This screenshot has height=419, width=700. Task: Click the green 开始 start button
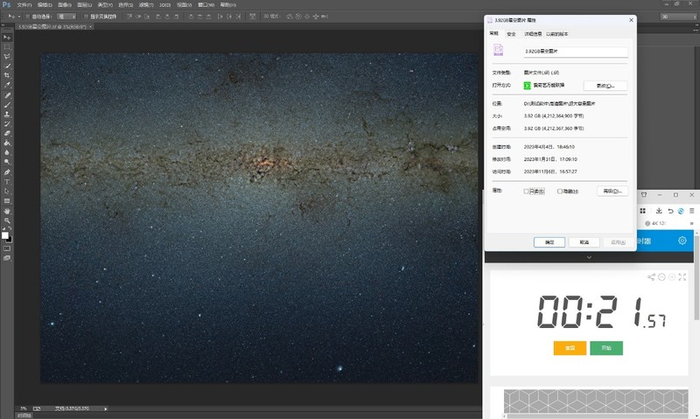pos(605,348)
